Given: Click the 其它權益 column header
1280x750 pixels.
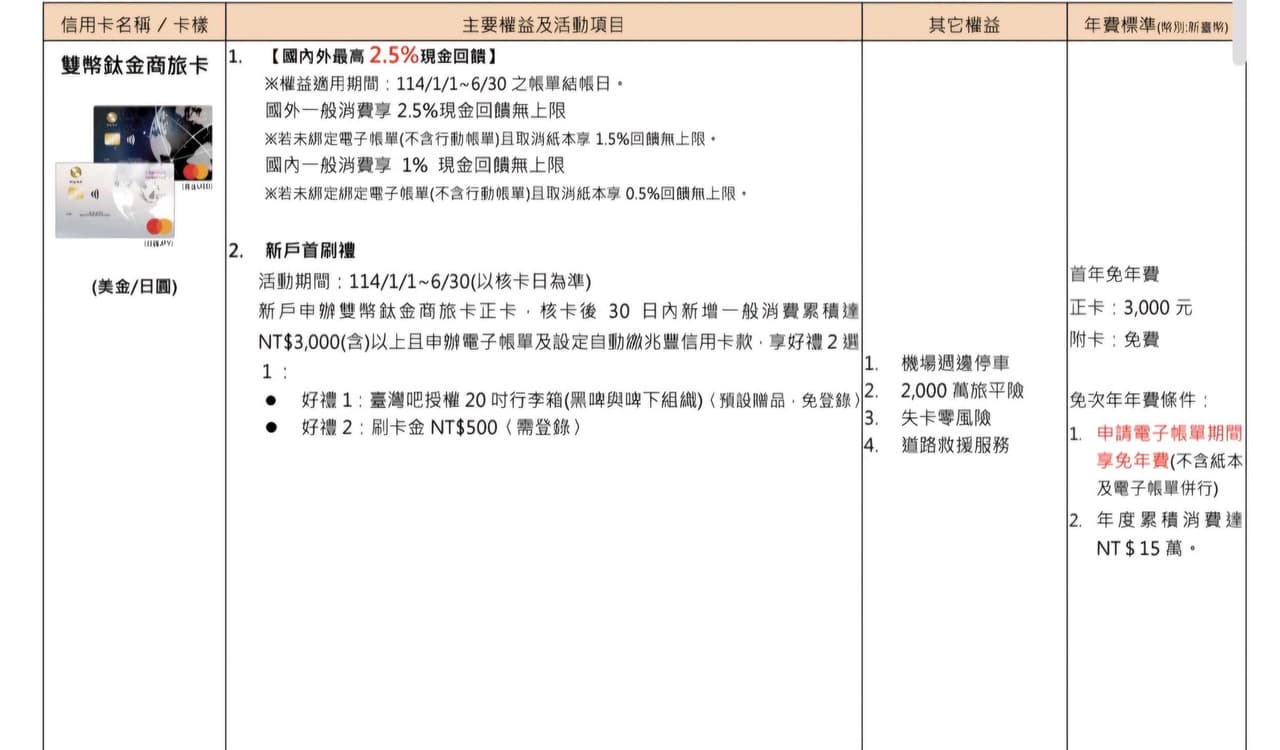Looking at the screenshot, I should 964,25.
